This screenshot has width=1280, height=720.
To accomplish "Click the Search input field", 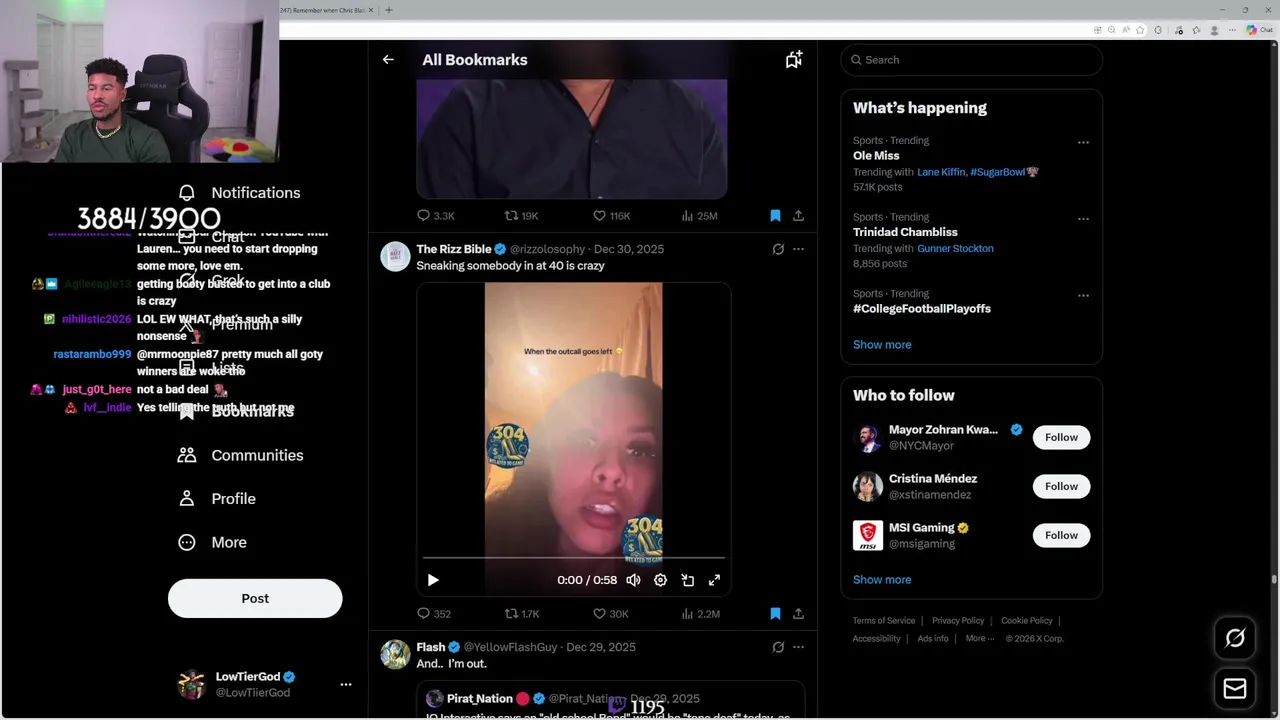I will pos(972,60).
